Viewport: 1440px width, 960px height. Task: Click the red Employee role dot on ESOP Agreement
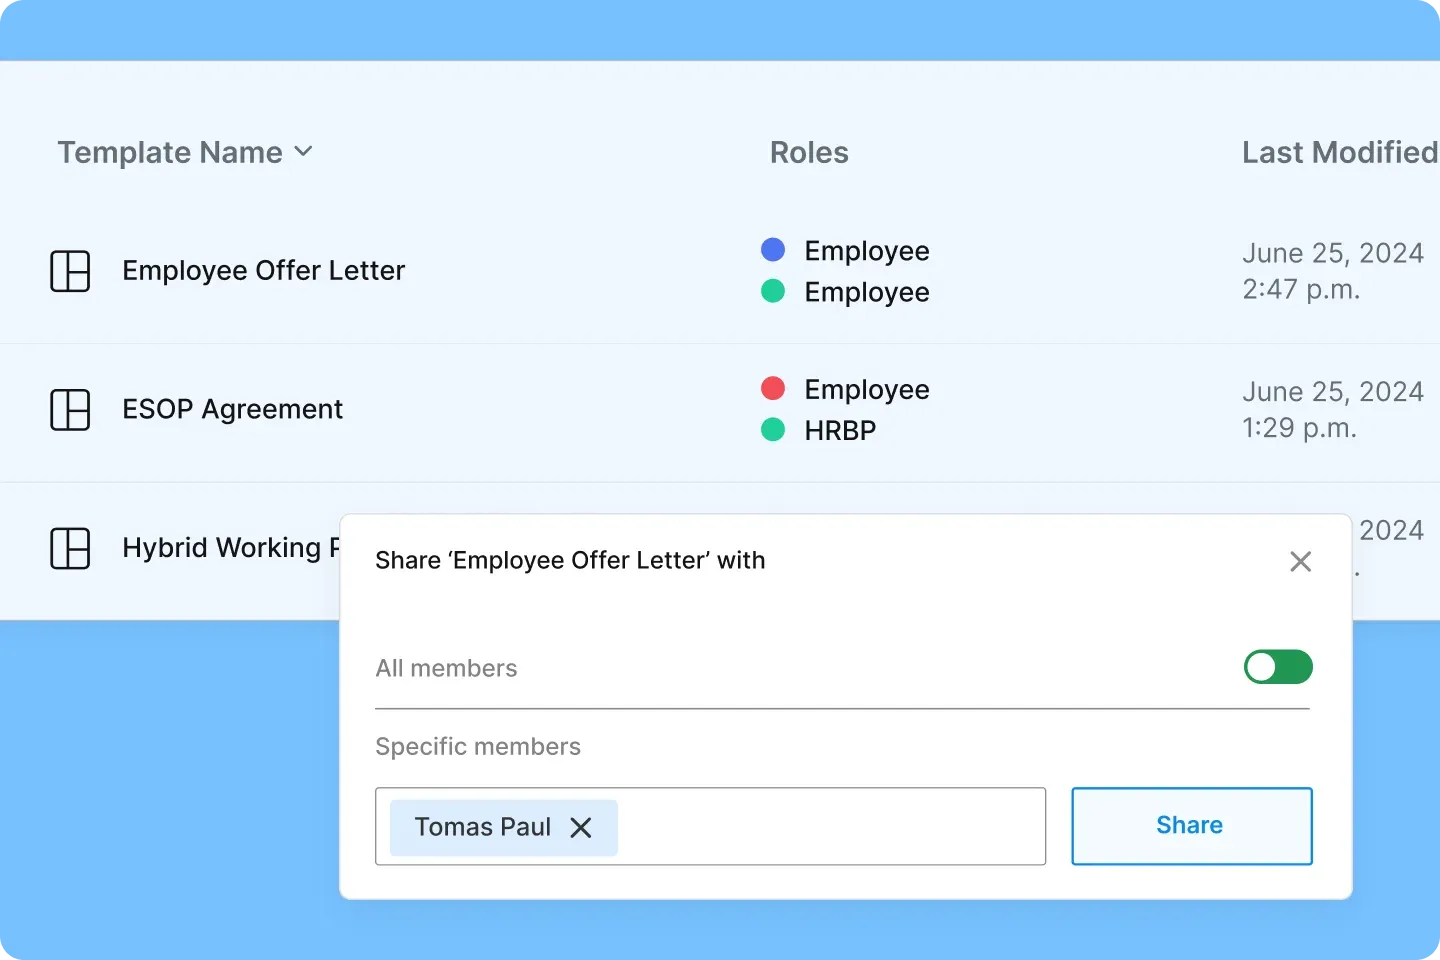click(x=773, y=388)
